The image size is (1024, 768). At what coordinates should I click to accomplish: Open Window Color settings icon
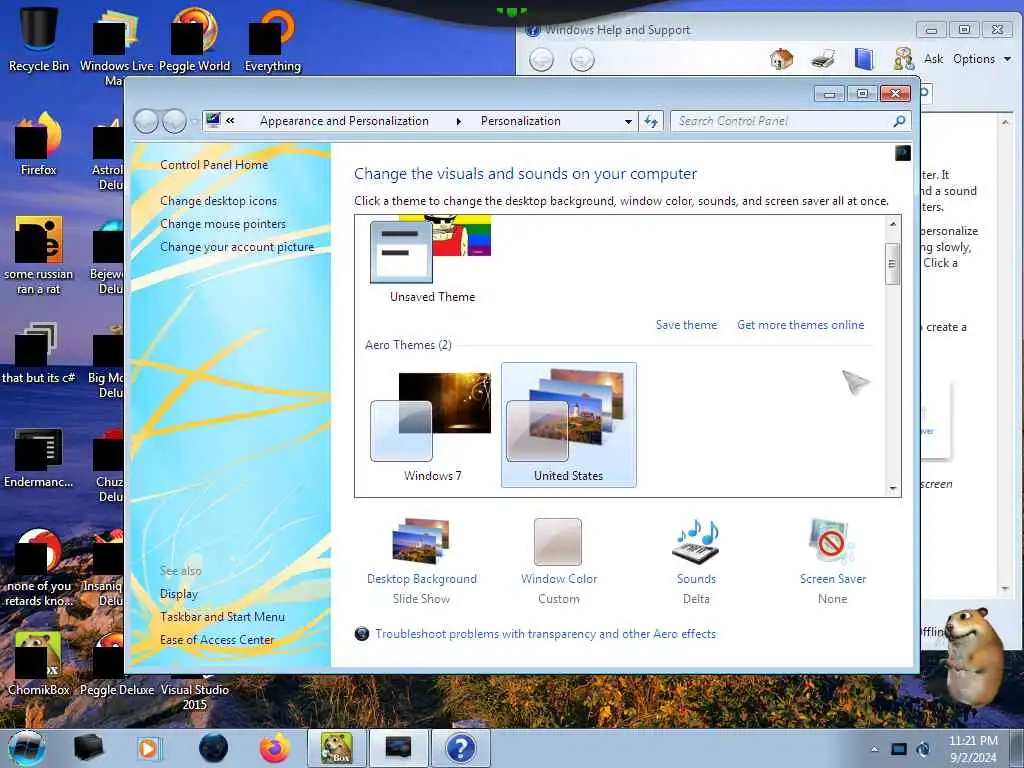point(558,542)
